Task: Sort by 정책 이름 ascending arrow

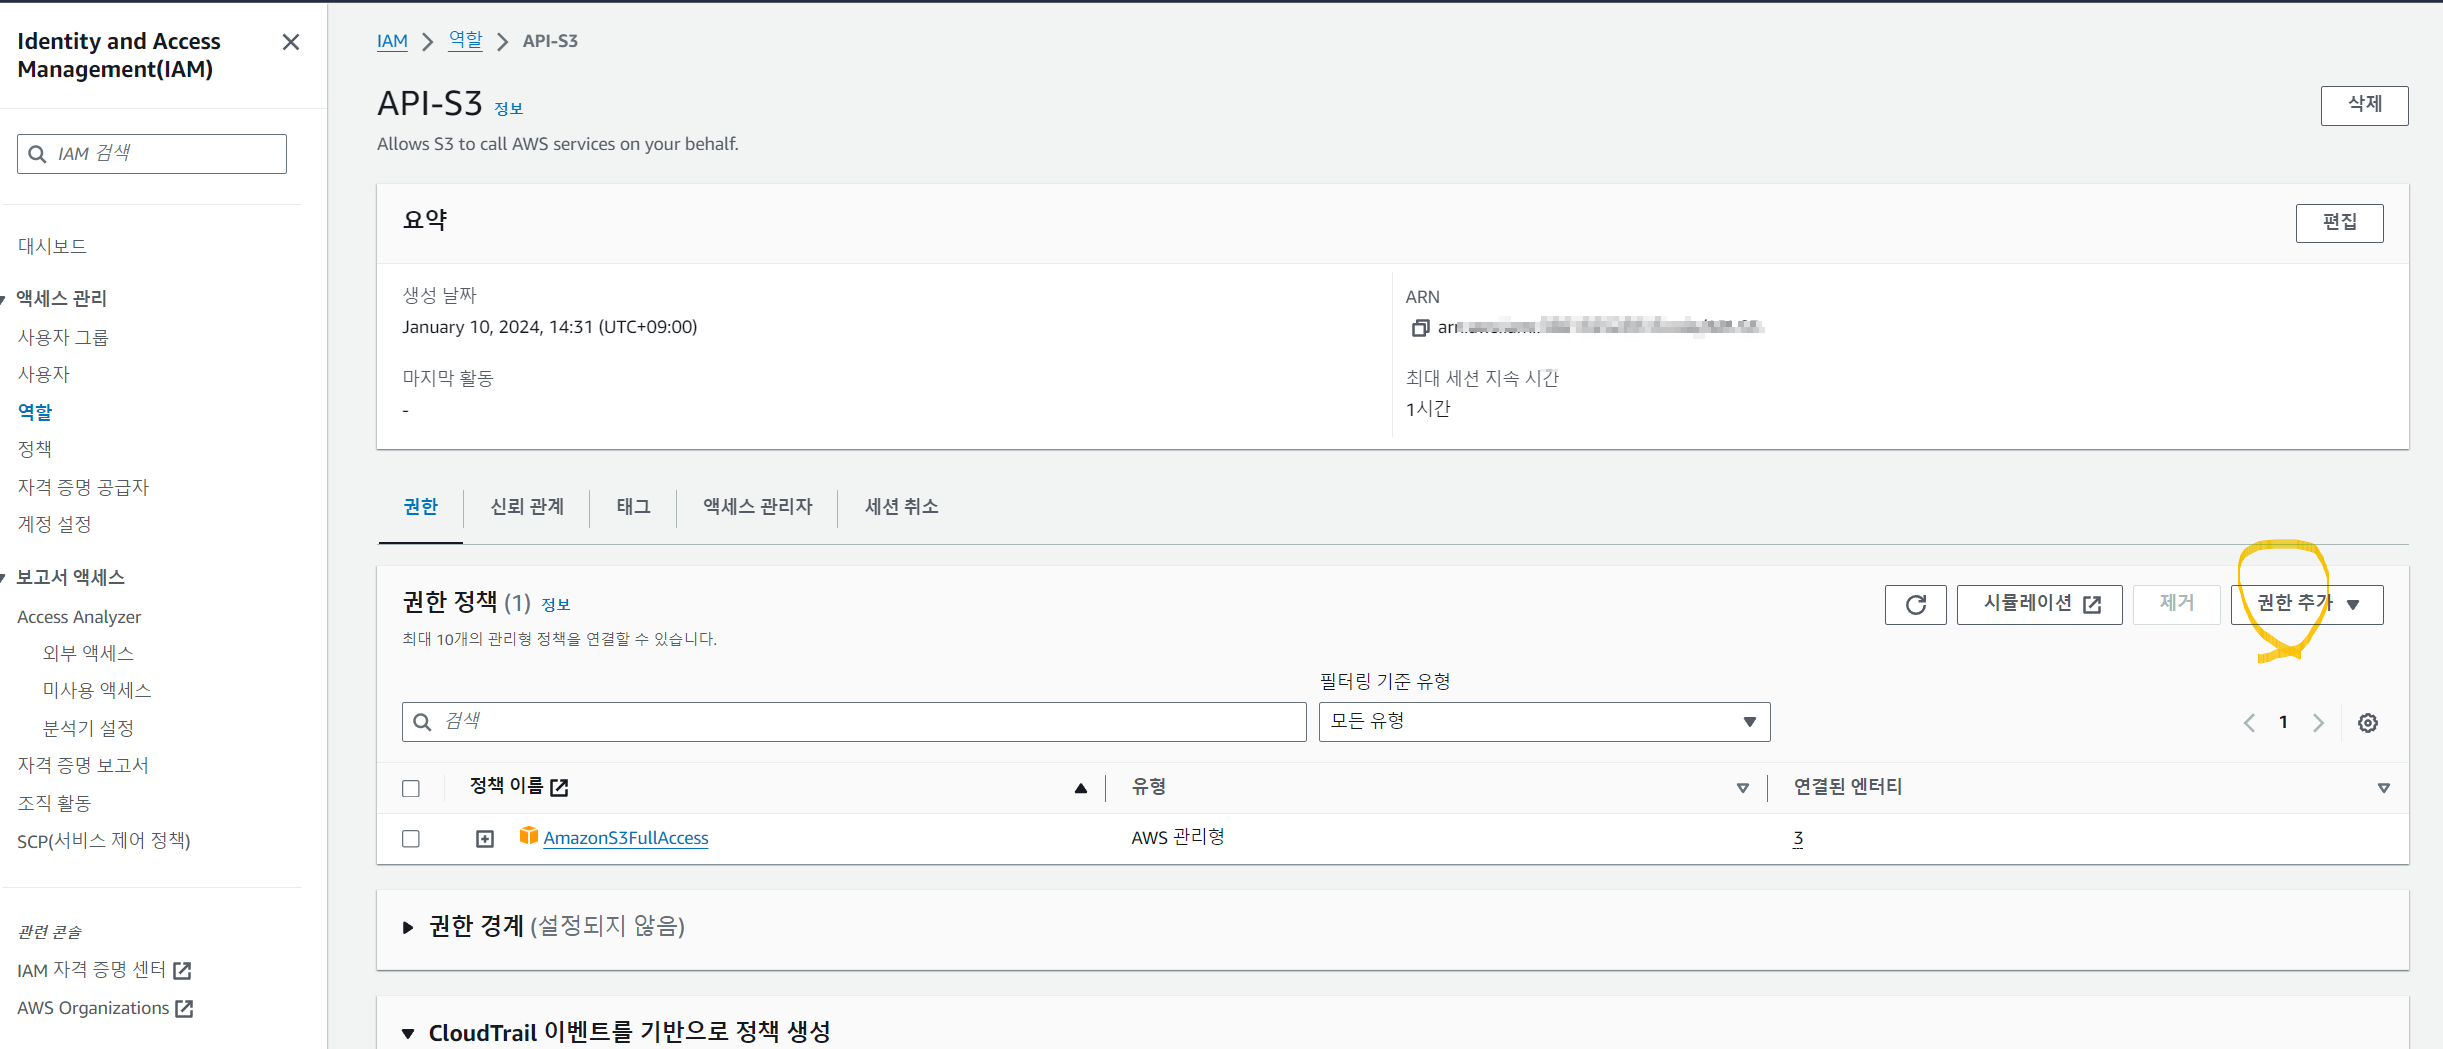Action: pos(1081,788)
